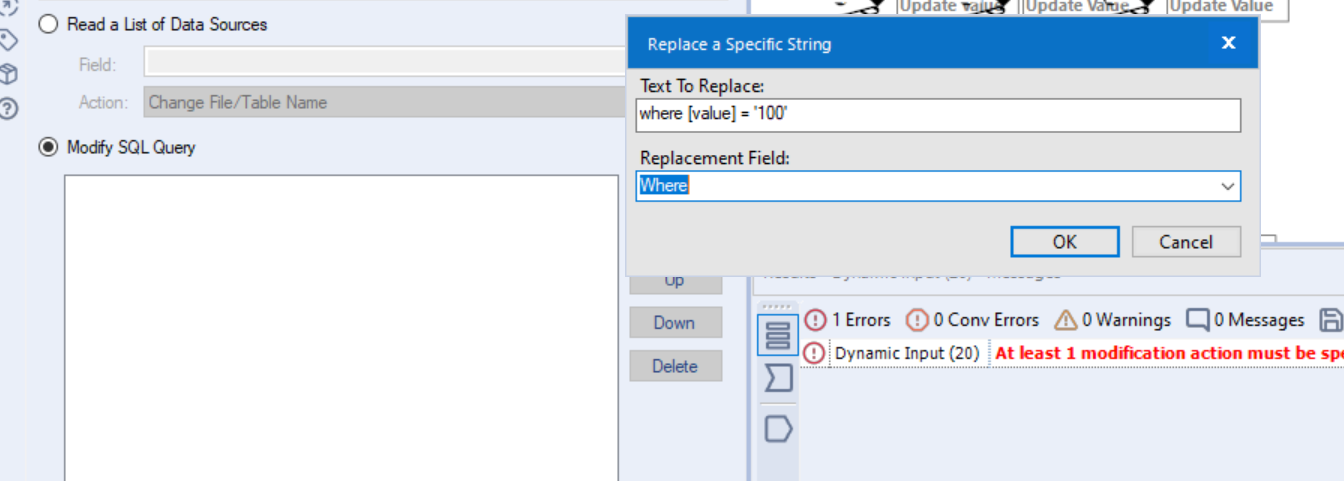
Task: Open the Annotation tag icon in sidebar
Action: pyautogui.click(x=8, y=40)
